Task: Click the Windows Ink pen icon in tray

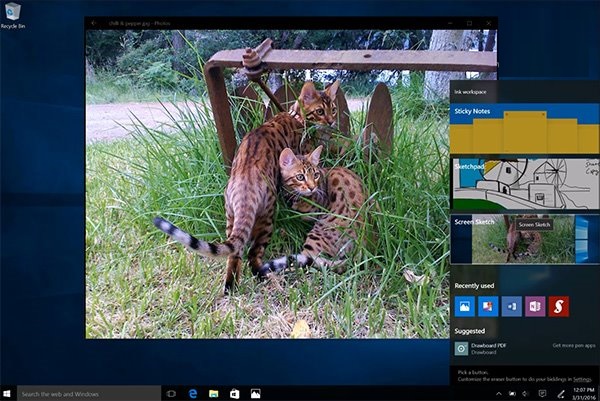Action: coord(561,393)
